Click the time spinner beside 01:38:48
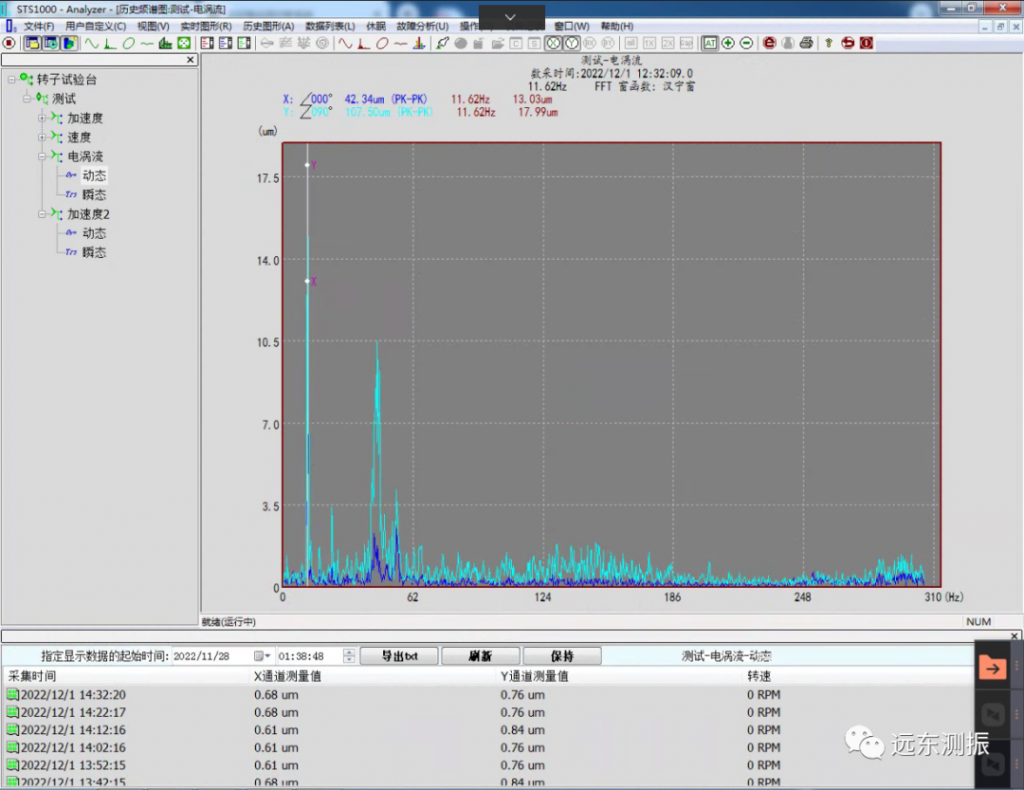Screen dimensions: 1024x790 pyautogui.click(x=348, y=656)
